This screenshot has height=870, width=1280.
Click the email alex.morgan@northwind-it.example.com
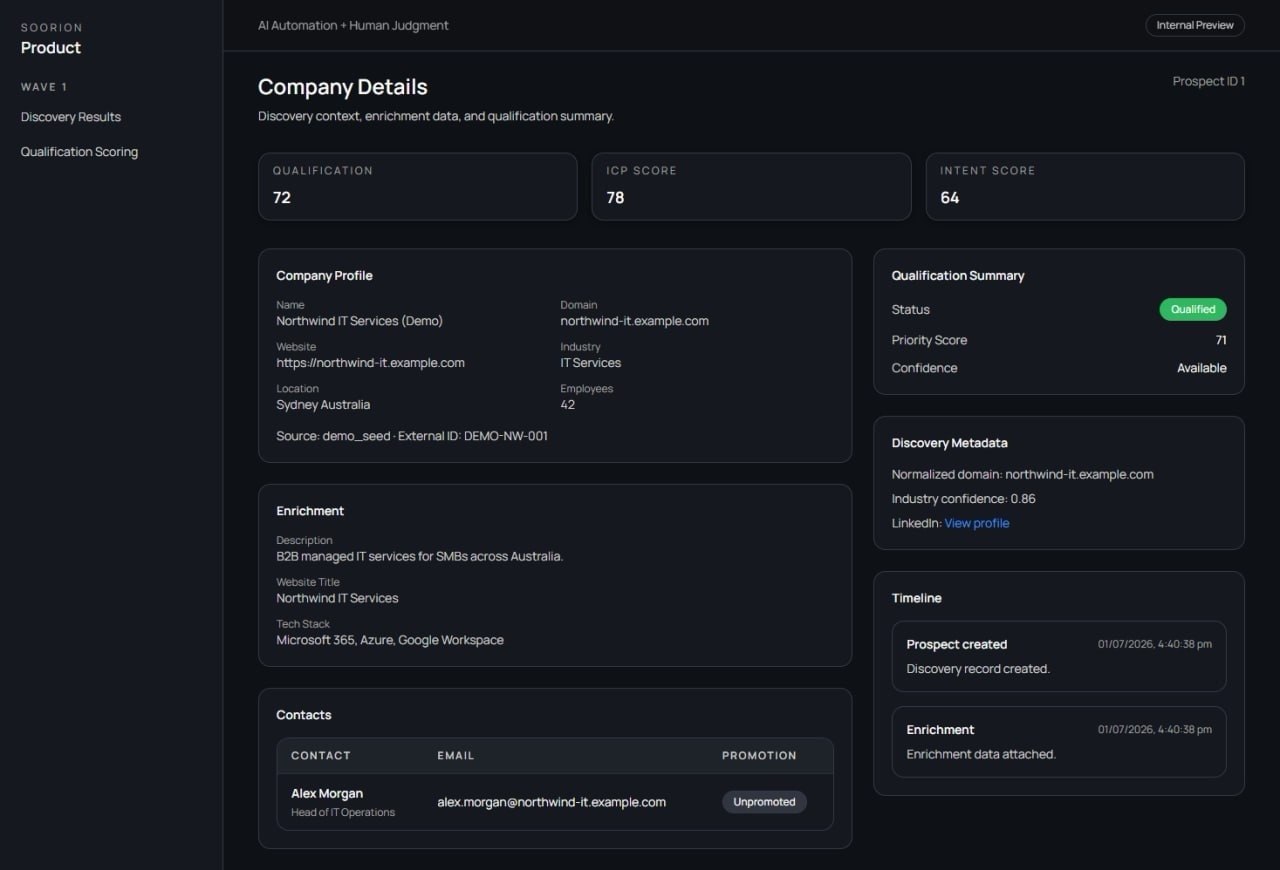point(551,802)
